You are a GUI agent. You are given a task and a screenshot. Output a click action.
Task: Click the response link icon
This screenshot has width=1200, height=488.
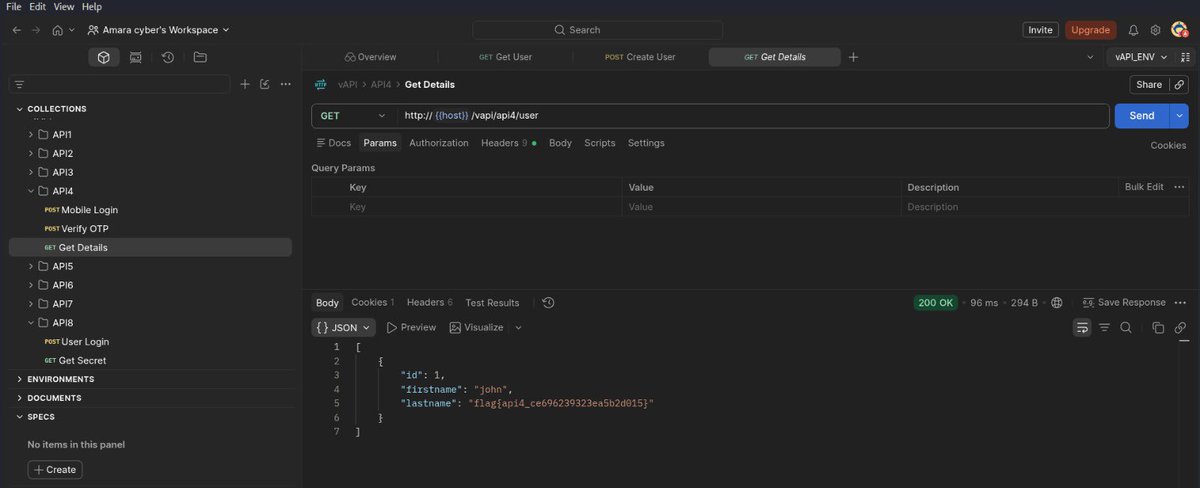coord(1180,327)
